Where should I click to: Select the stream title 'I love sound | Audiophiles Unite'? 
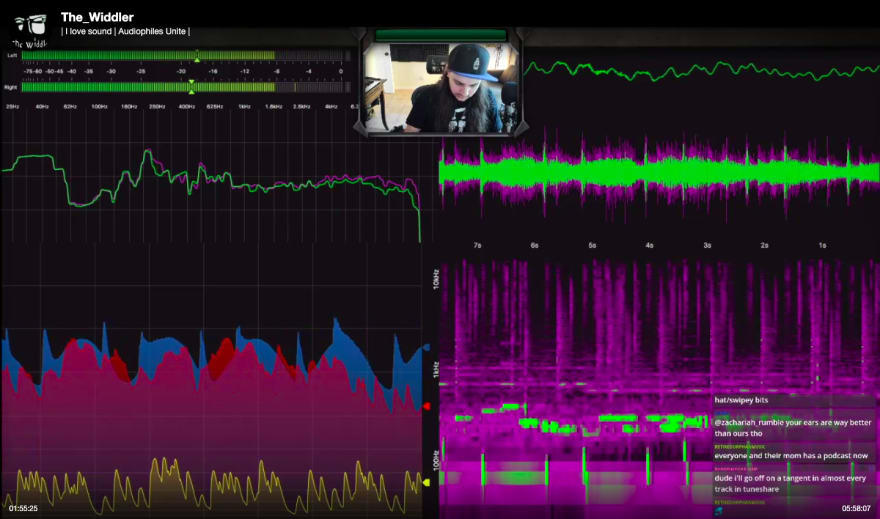point(126,31)
